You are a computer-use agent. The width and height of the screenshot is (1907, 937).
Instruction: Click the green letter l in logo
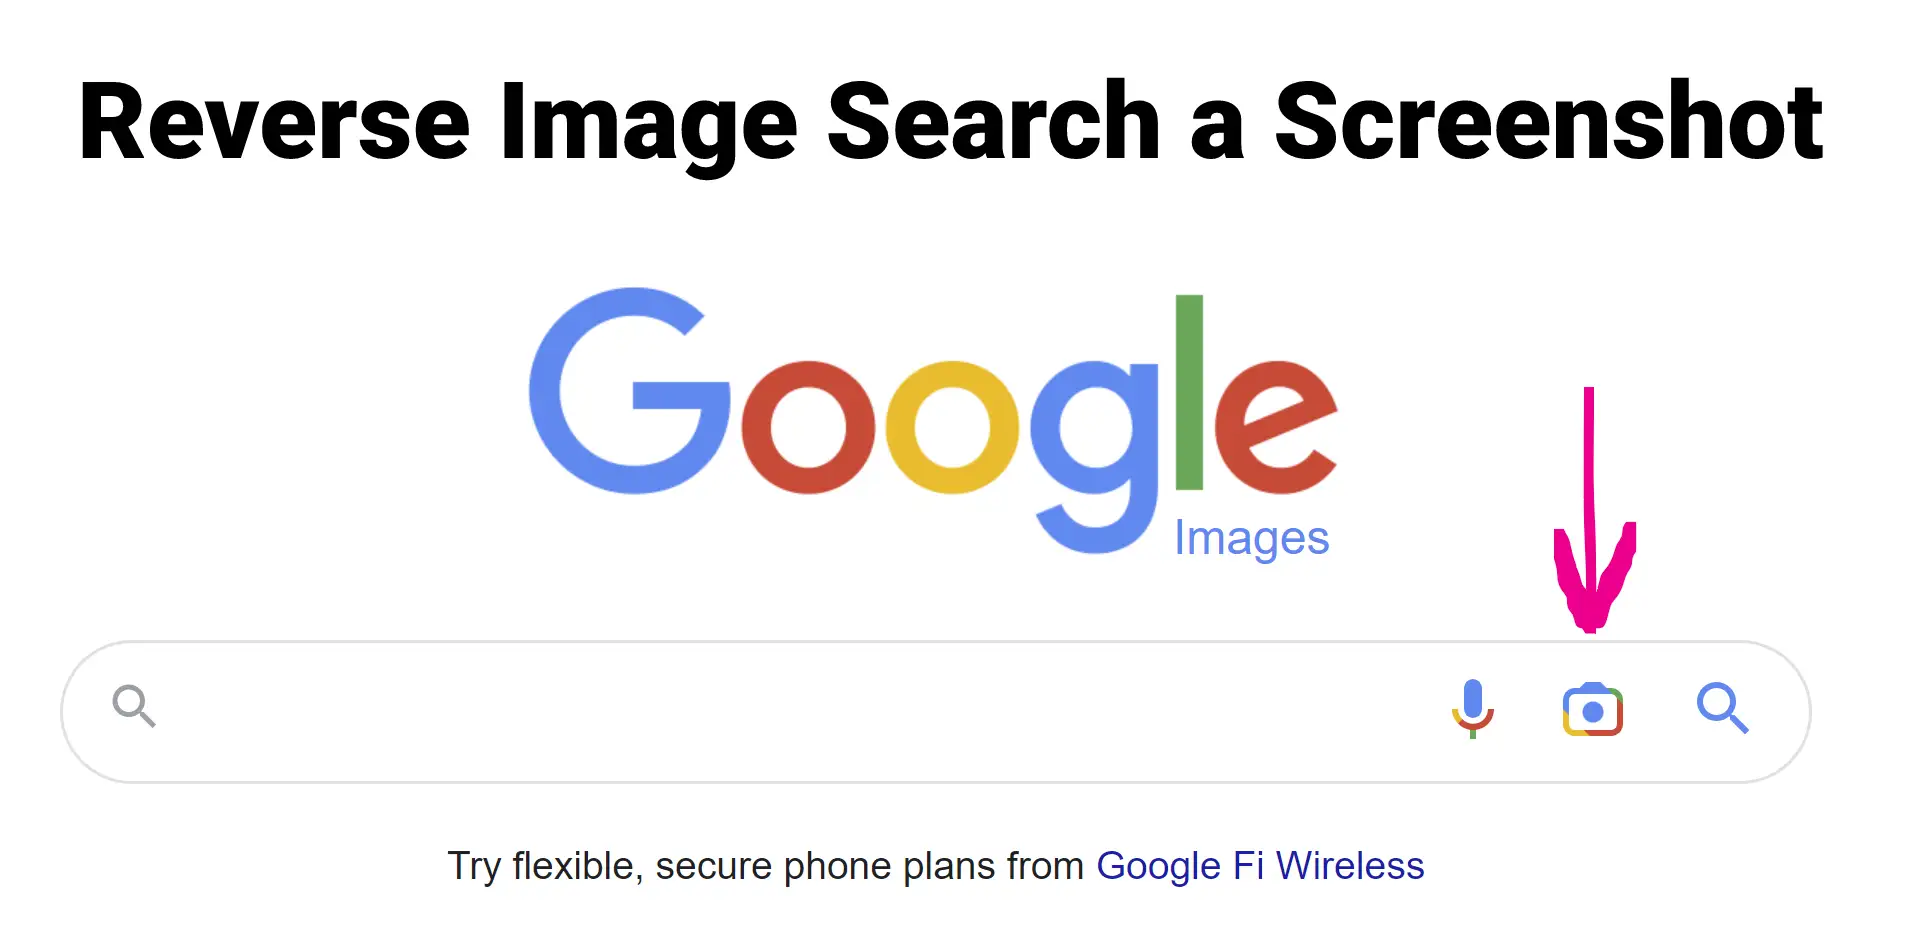1188,392
